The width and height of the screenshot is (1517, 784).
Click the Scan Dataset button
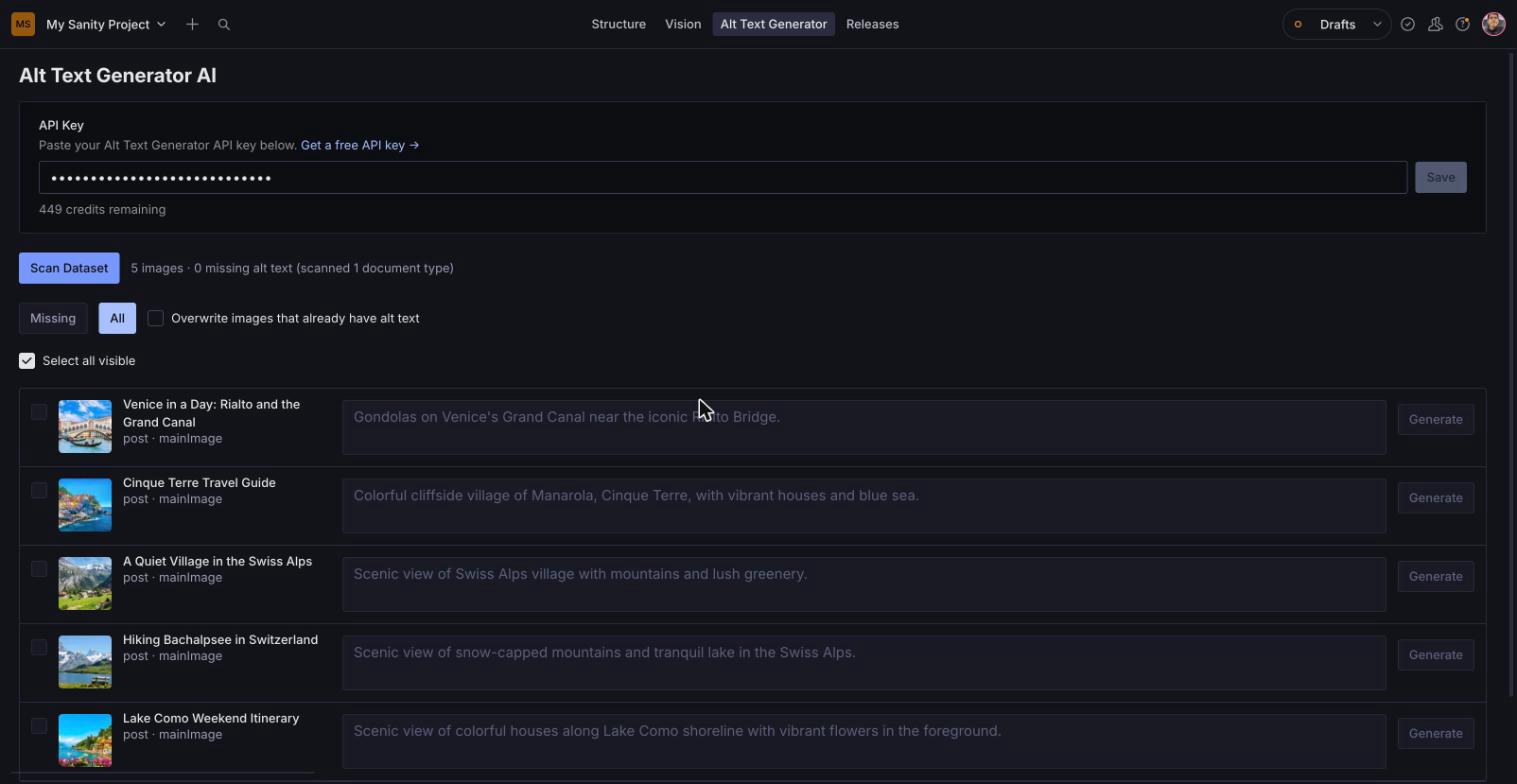click(x=69, y=268)
